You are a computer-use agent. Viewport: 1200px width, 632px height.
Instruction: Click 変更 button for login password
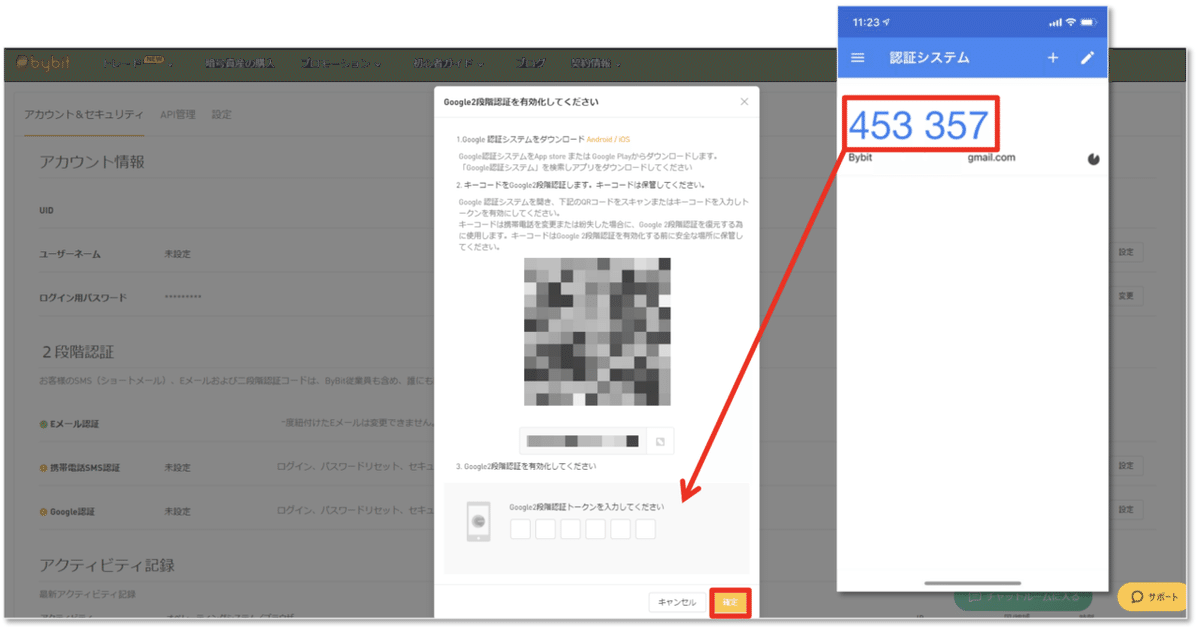[1126, 296]
